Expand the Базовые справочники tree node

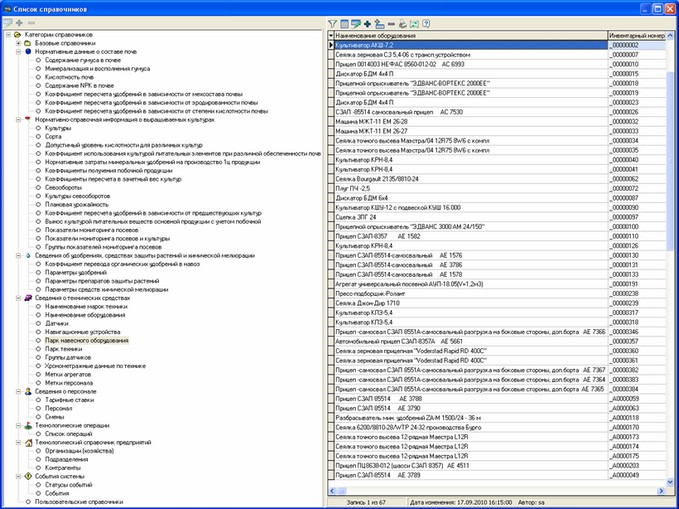point(17,44)
